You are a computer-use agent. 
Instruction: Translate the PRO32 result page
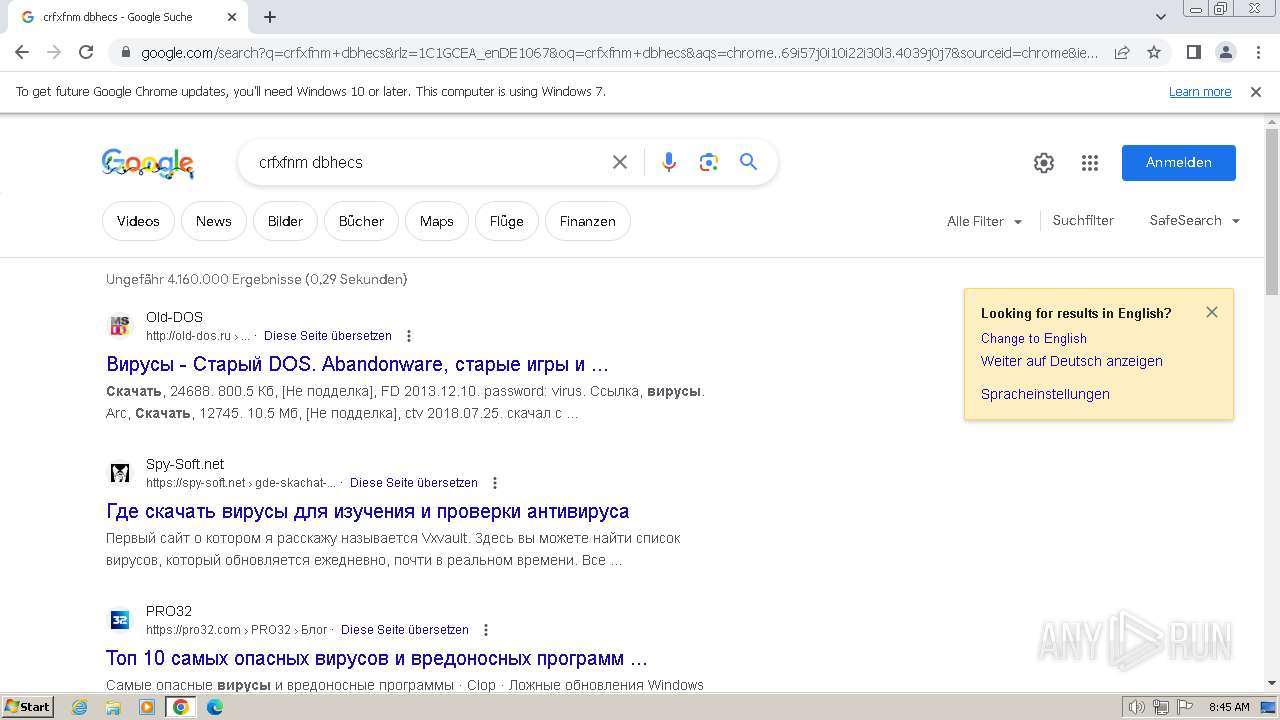[x=405, y=630]
